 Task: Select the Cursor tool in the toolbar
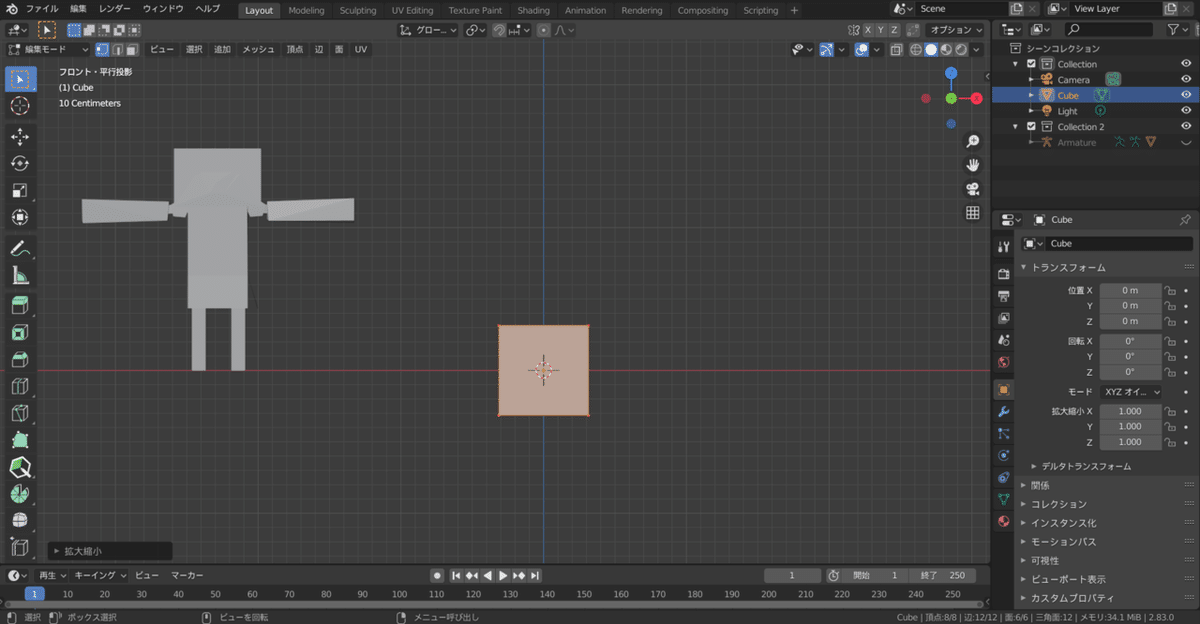(x=20, y=106)
